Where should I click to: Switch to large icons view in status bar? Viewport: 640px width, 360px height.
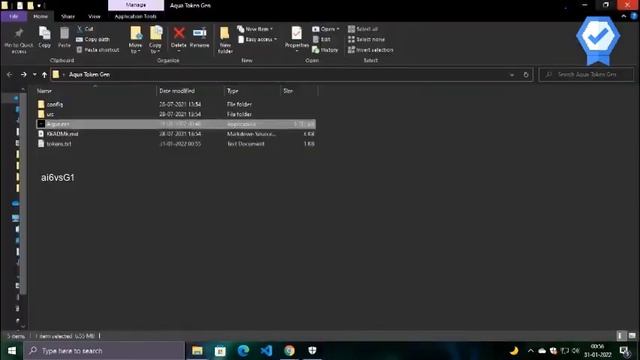point(632,336)
